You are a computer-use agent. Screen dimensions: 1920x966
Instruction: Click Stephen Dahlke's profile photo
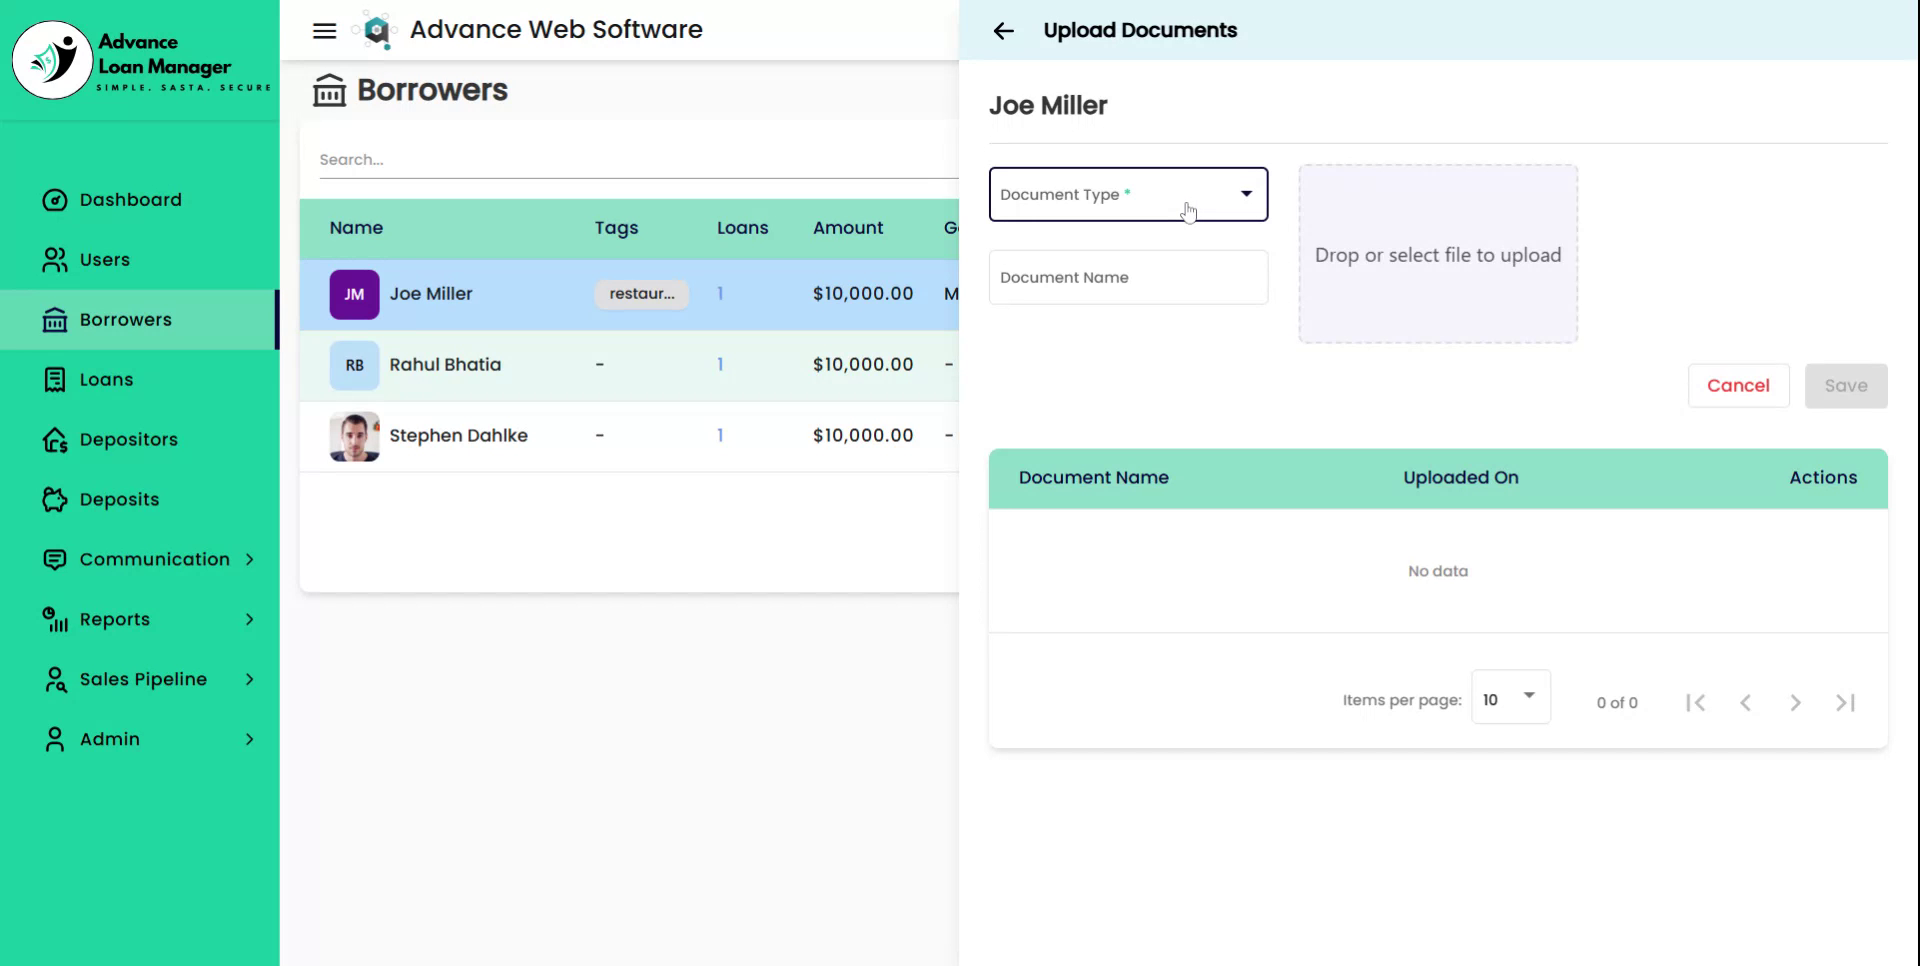click(354, 436)
